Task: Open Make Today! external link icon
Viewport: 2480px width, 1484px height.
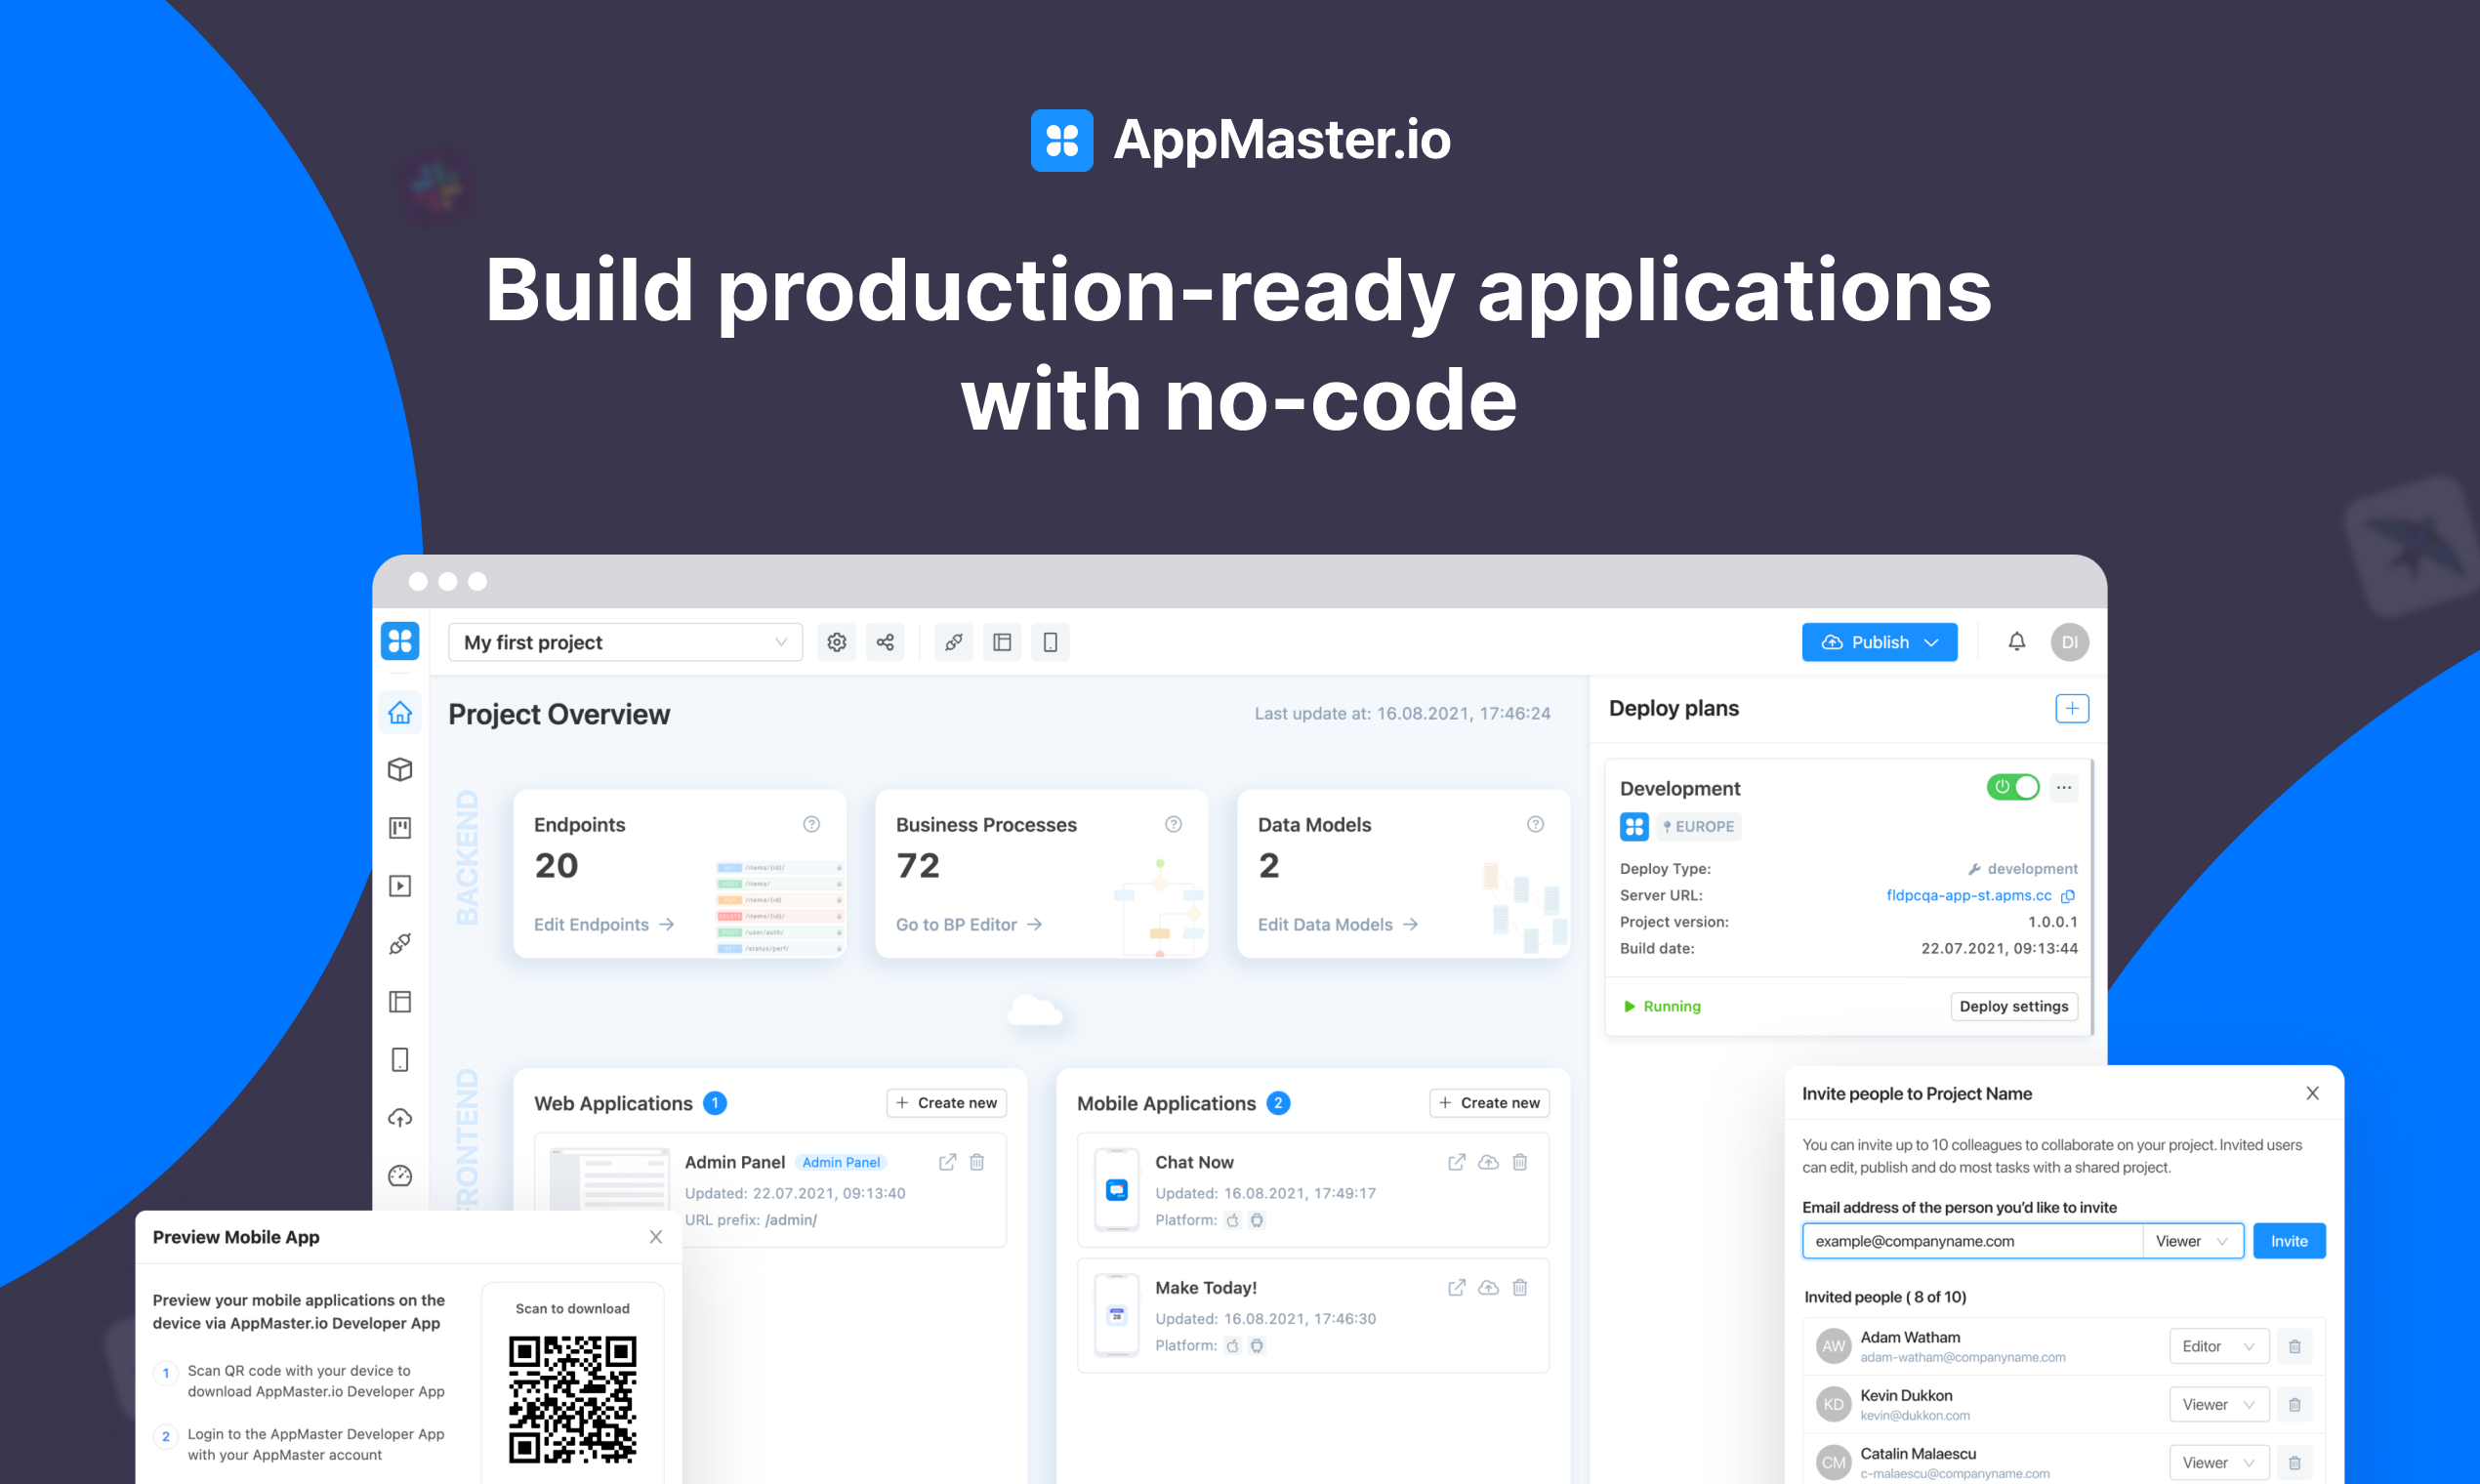Action: point(1457,1288)
